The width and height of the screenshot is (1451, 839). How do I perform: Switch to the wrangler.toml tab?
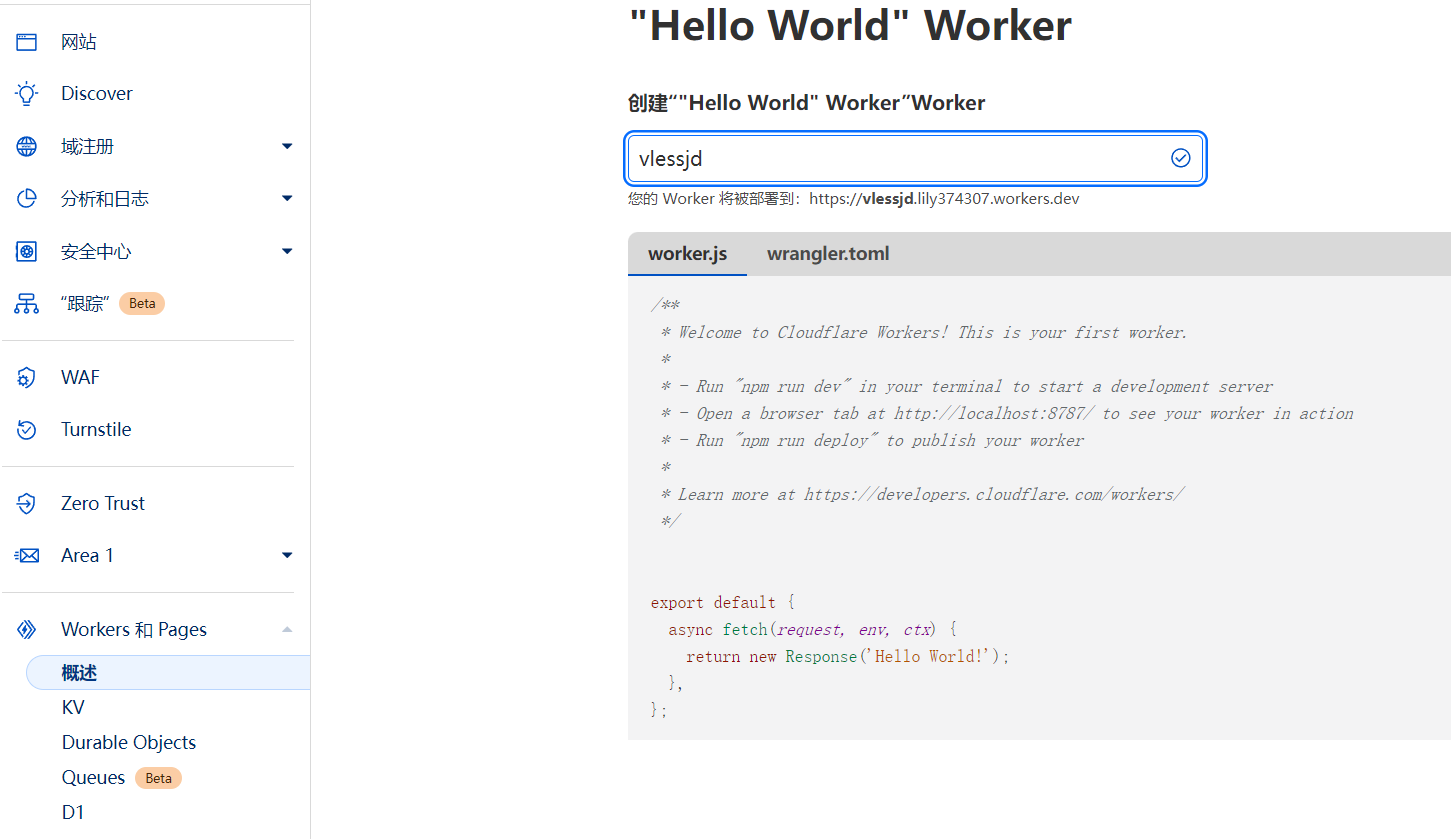pos(828,254)
